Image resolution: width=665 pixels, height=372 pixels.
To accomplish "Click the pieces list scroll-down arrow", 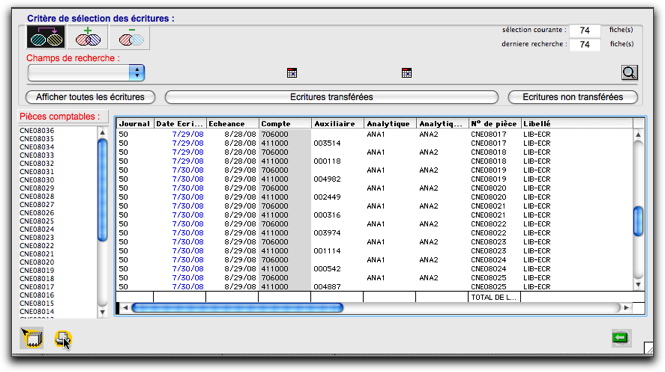I will point(102,312).
